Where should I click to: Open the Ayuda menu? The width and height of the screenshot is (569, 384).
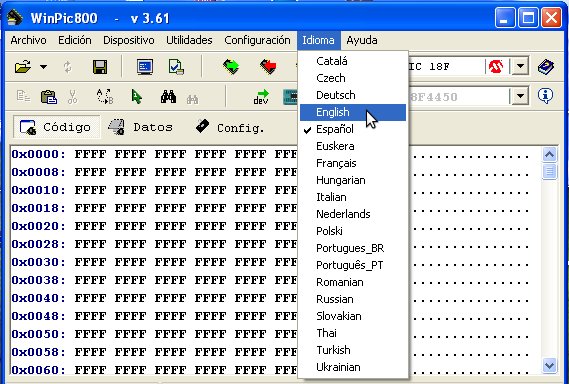pyautogui.click(x=362, y=40)
